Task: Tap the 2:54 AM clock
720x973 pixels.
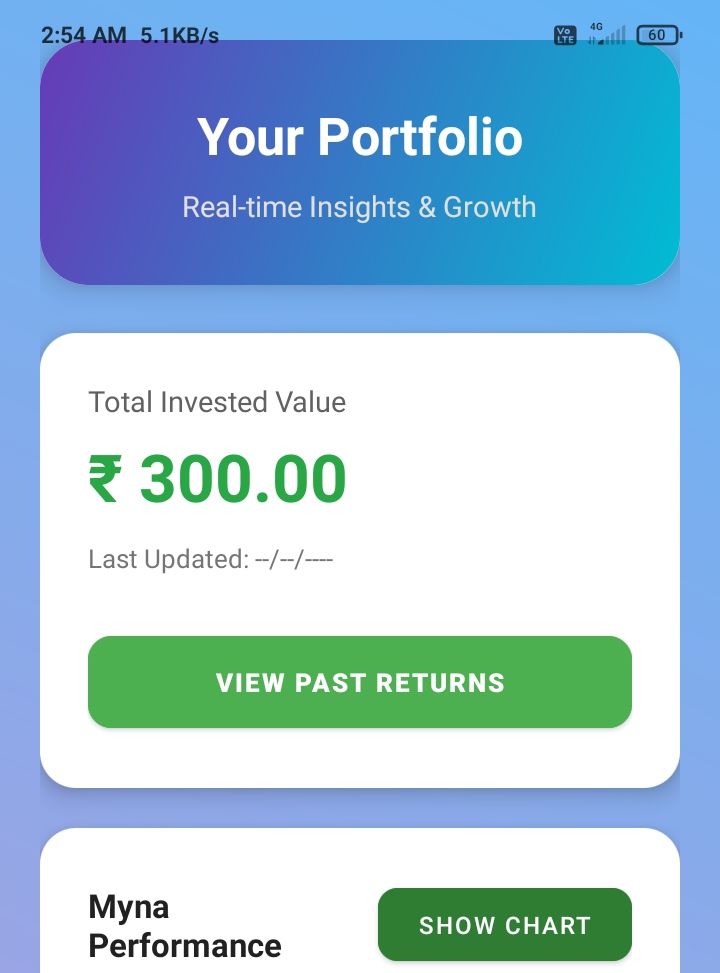Action: 84,36
